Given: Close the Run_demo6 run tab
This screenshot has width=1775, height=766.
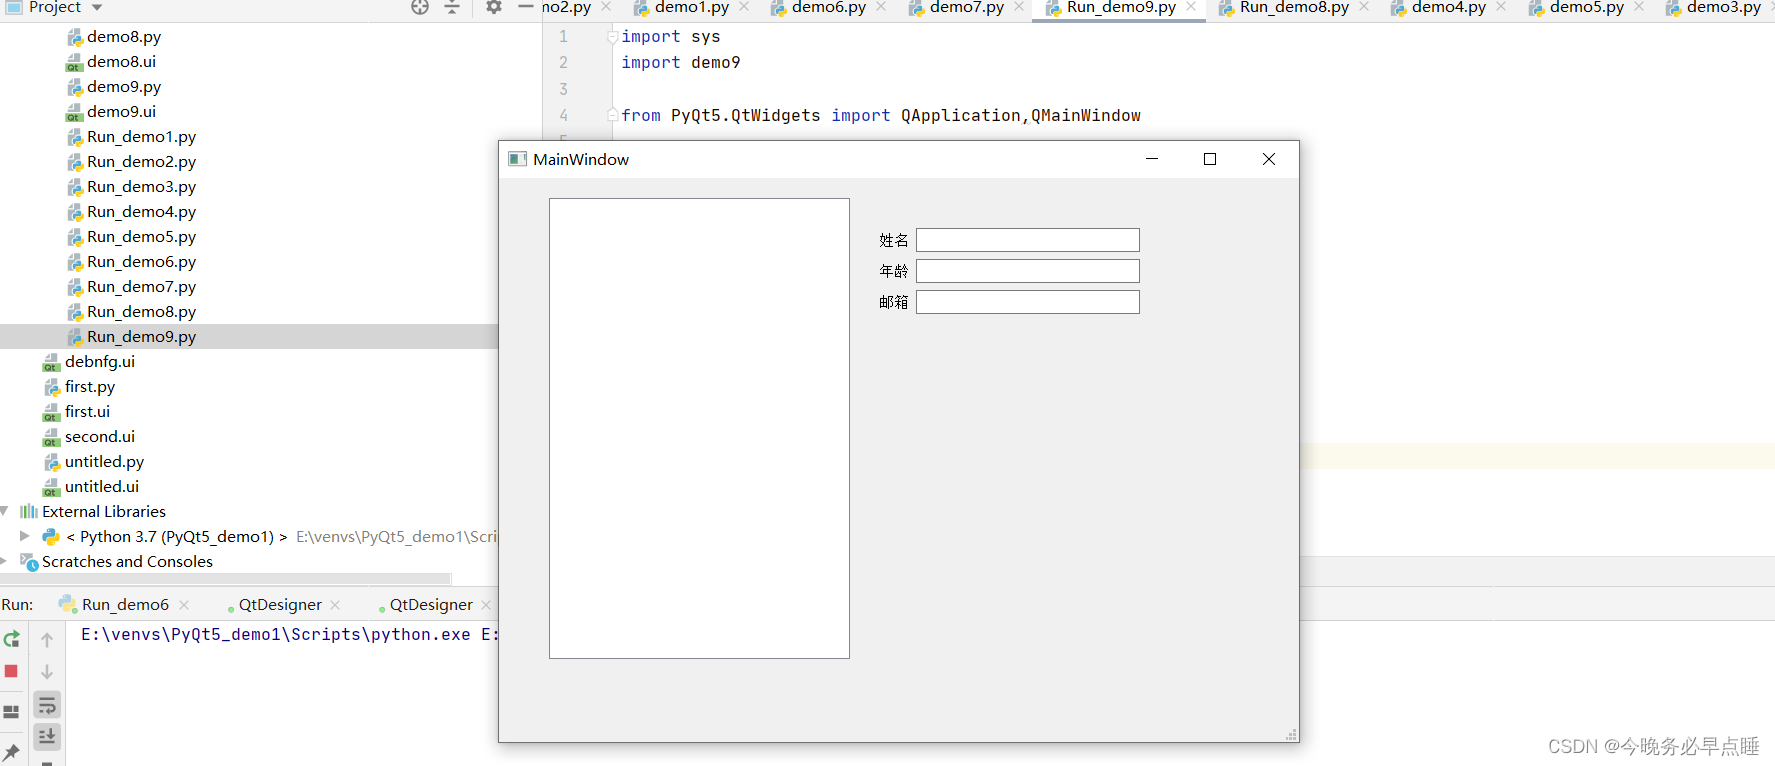Looking at the screenshot, I should pyautogui.click(x=184, y=605).
